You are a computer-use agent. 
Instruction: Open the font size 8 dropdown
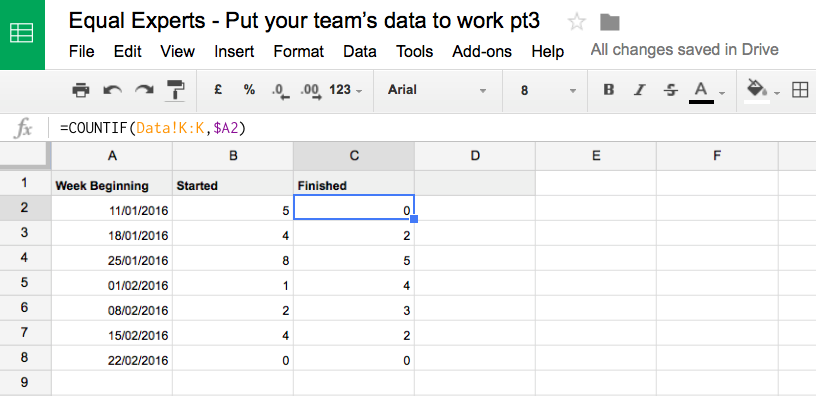point(548,90)
